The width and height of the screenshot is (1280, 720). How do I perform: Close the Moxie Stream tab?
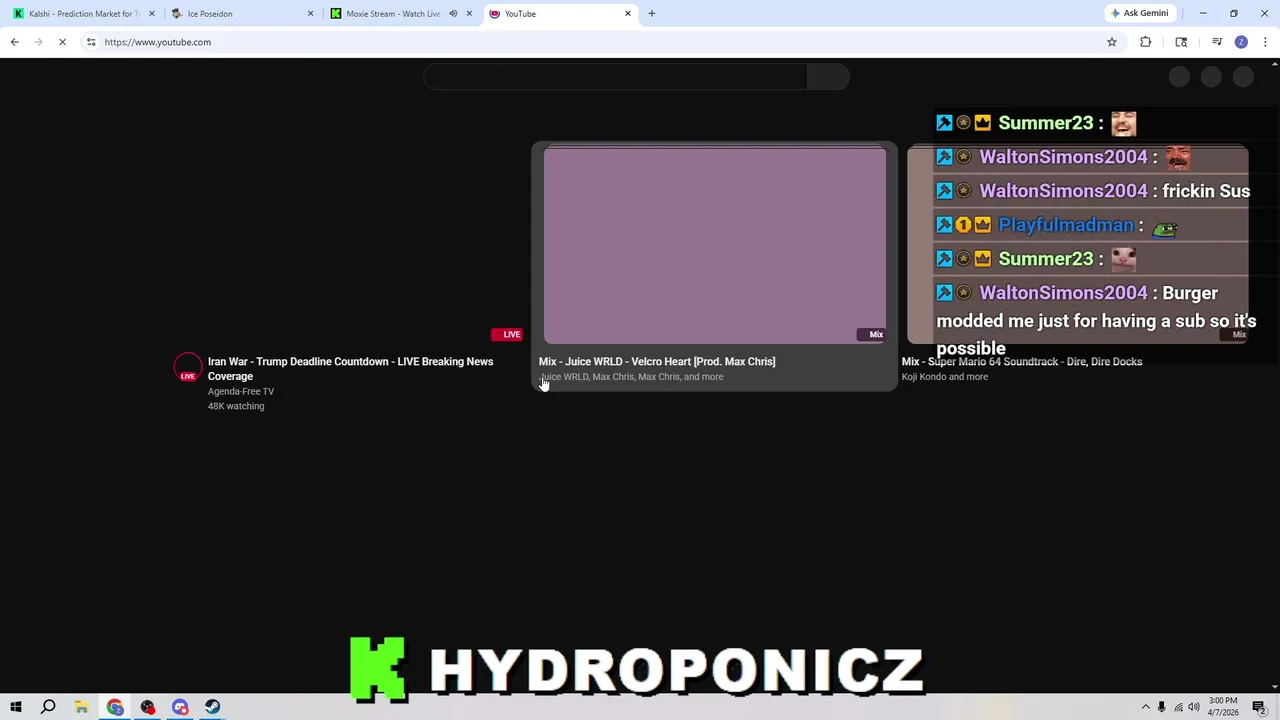[469, 14]
